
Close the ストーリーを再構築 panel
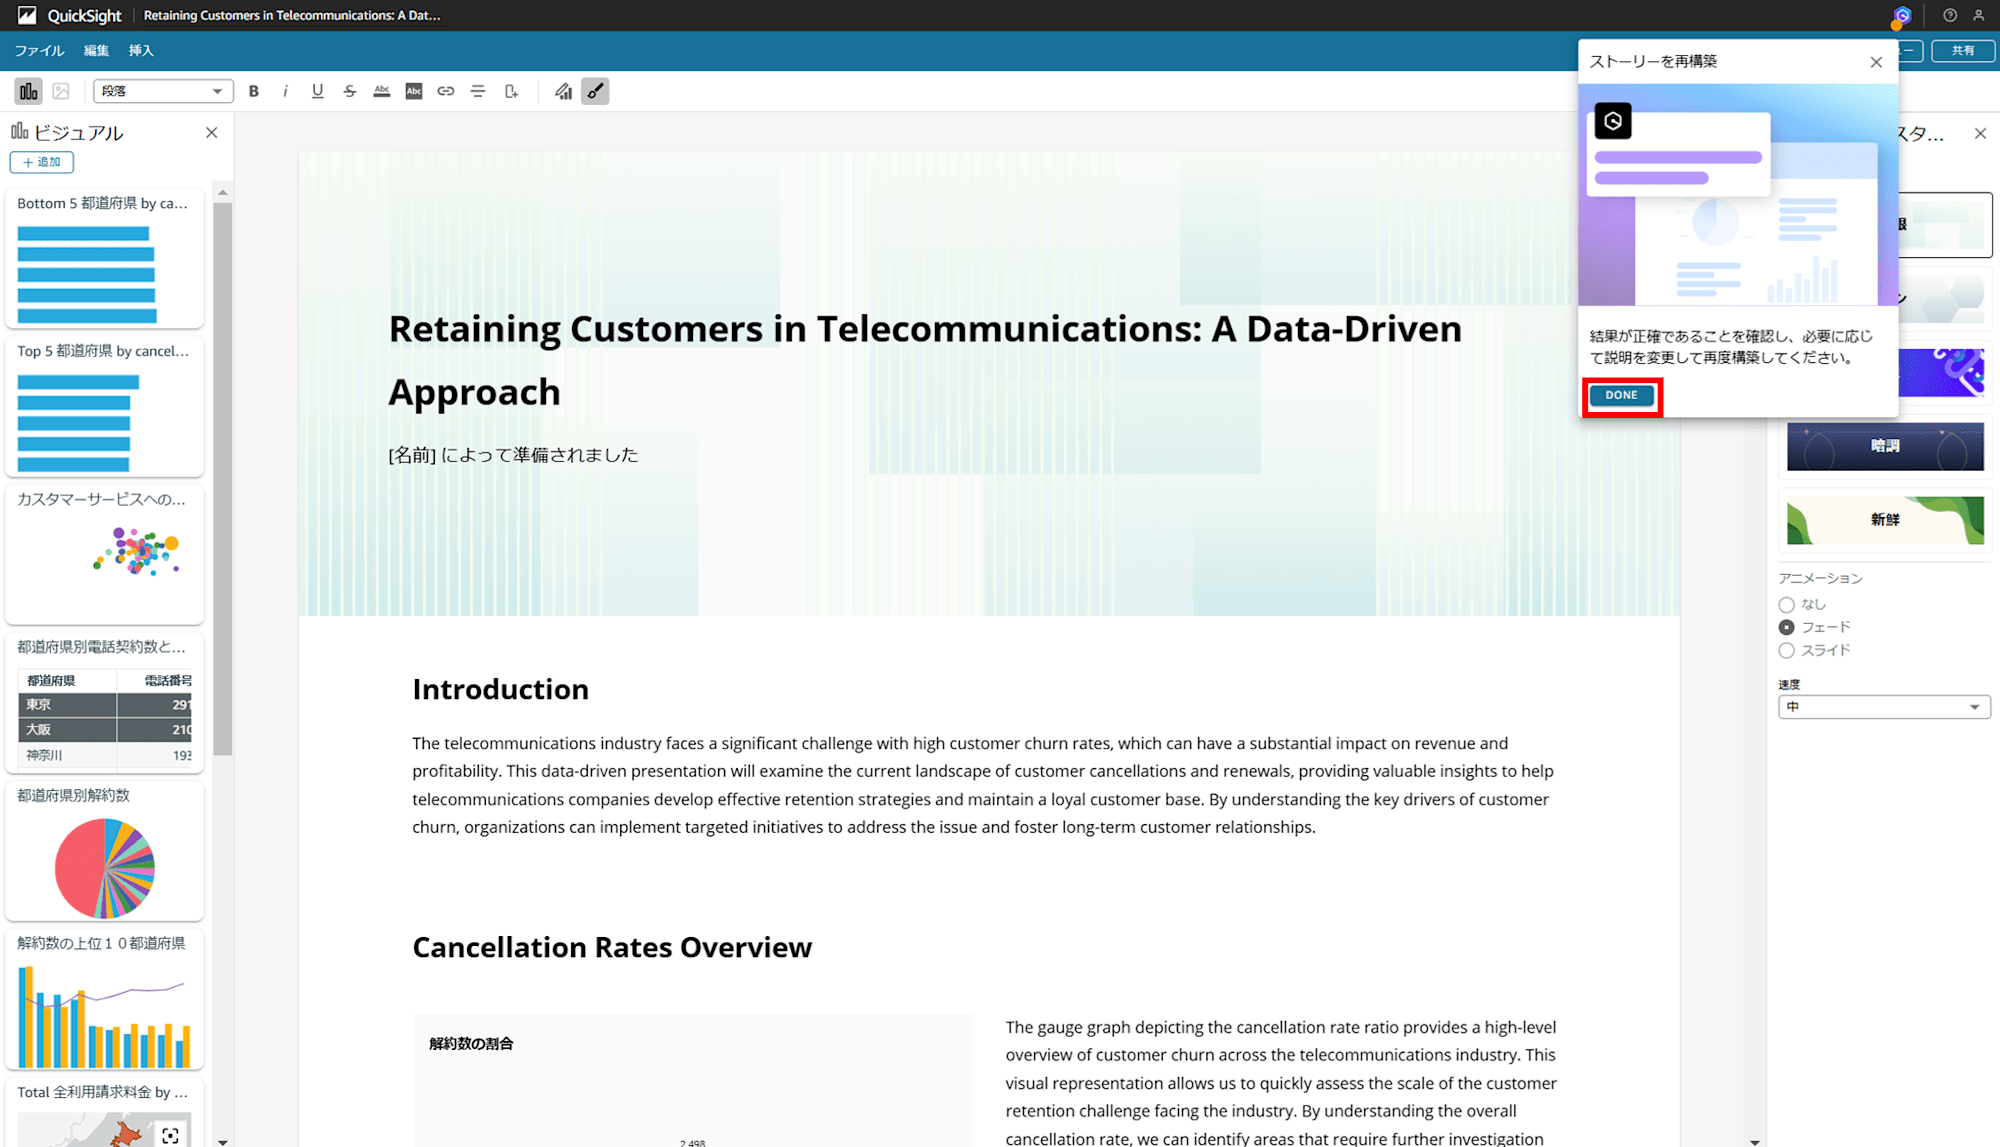pyautogui.click(x=1875, y=62)
